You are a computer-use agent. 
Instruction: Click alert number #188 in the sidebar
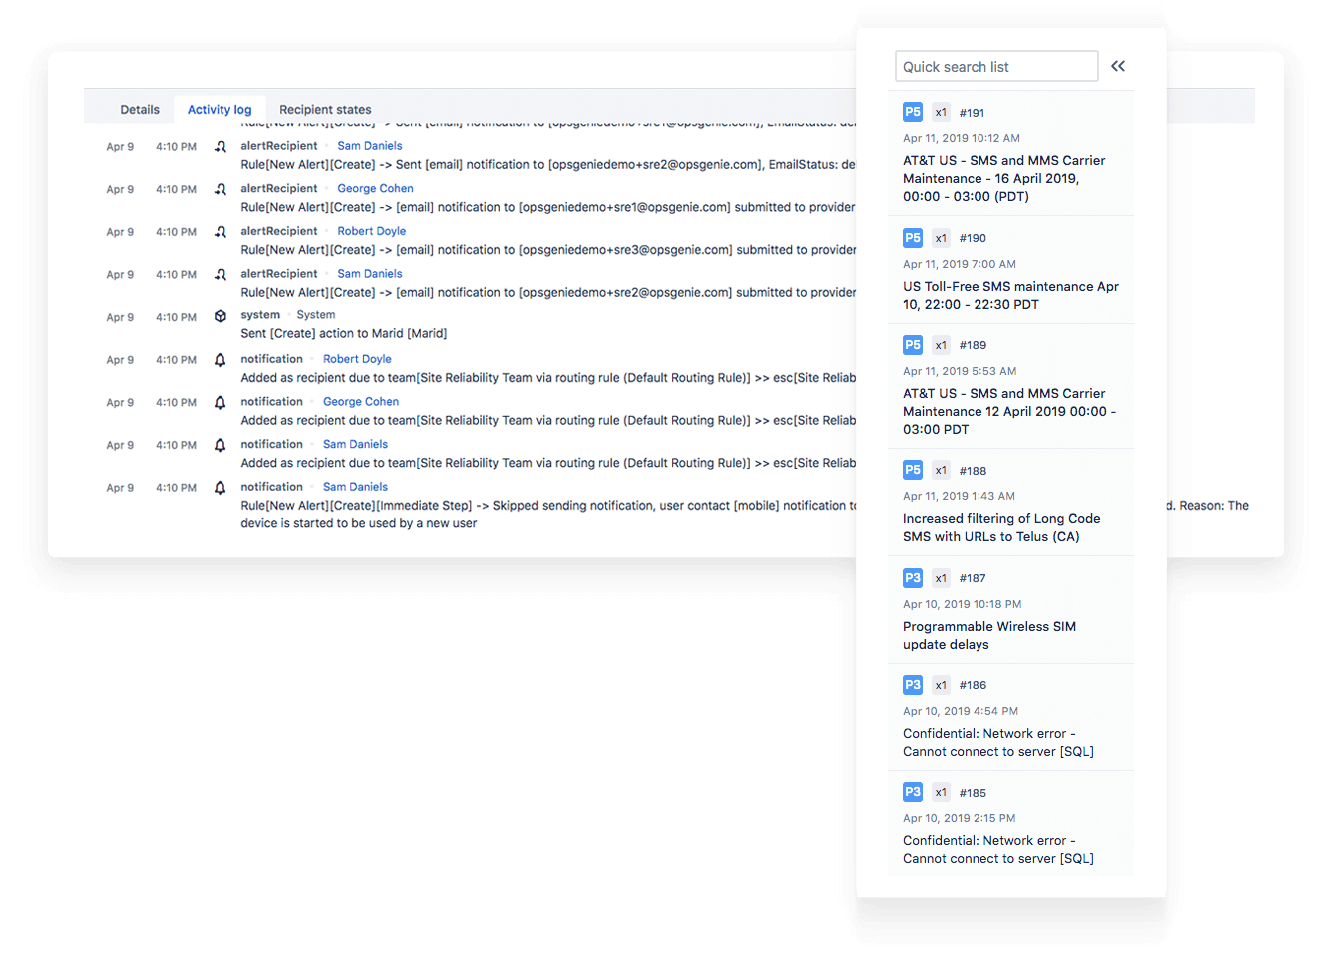click(972, 470)
